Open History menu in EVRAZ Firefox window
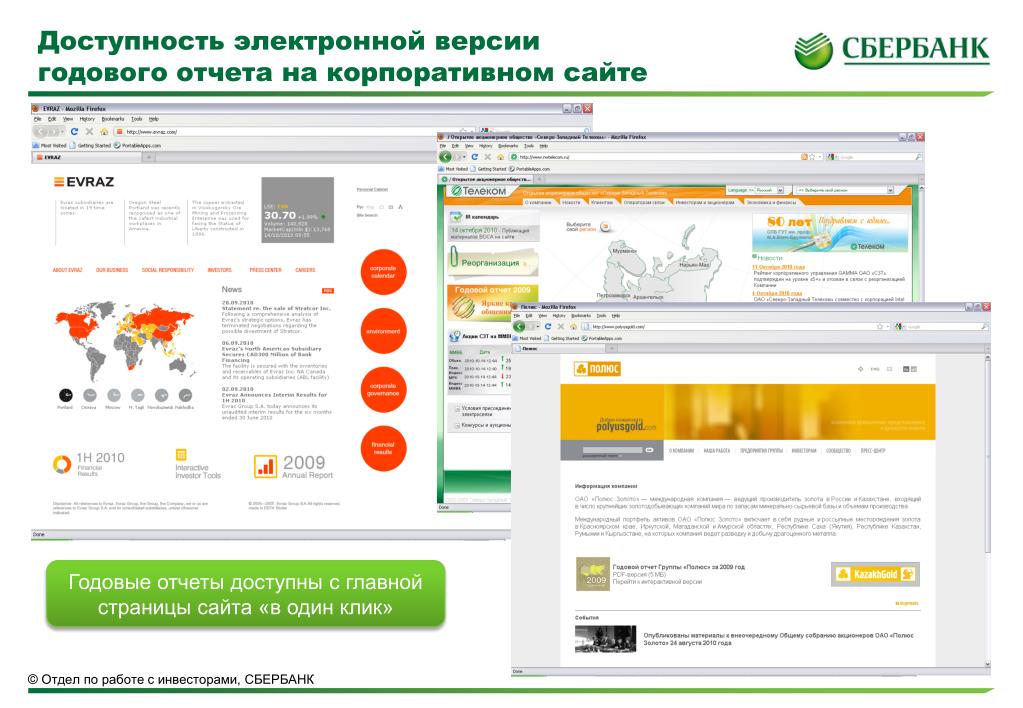The width and height of the screenshot is (1023, 708). click(x=87, y=119)
